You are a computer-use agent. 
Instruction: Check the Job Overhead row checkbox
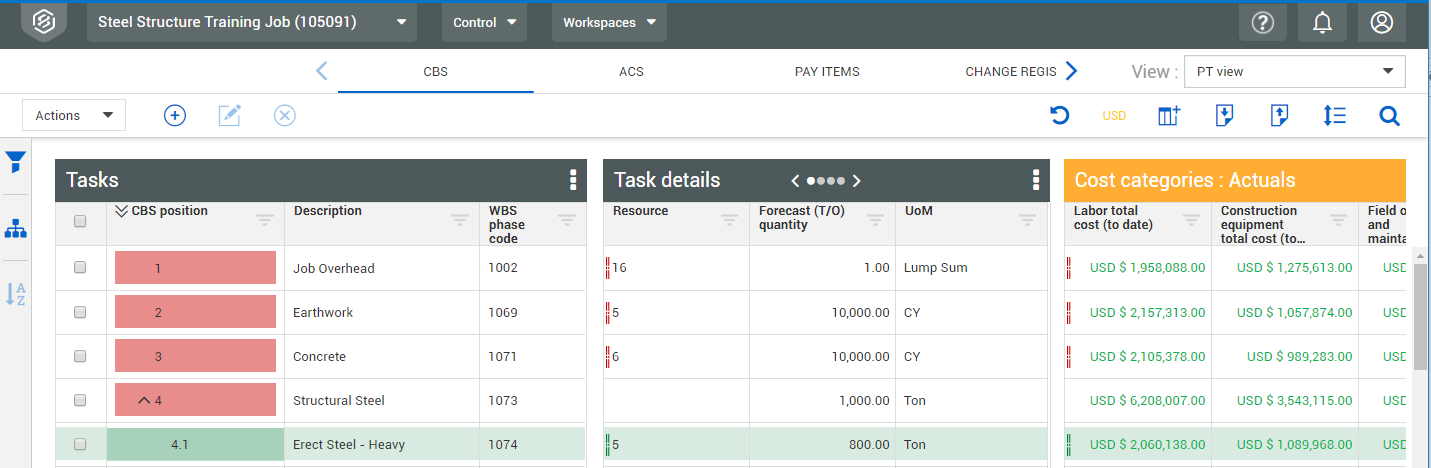80,268
